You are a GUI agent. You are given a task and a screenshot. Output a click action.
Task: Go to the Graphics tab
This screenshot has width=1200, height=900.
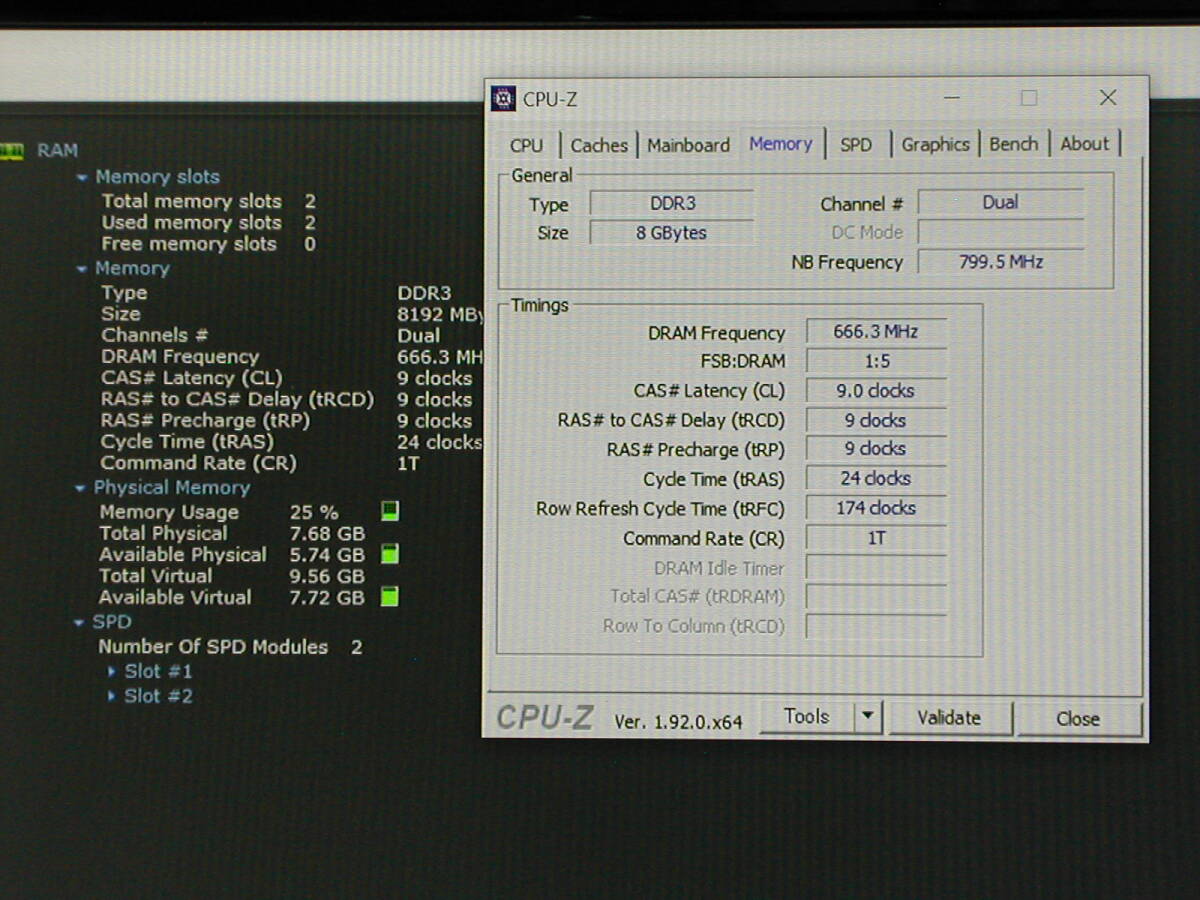click(x=935, y=145)
